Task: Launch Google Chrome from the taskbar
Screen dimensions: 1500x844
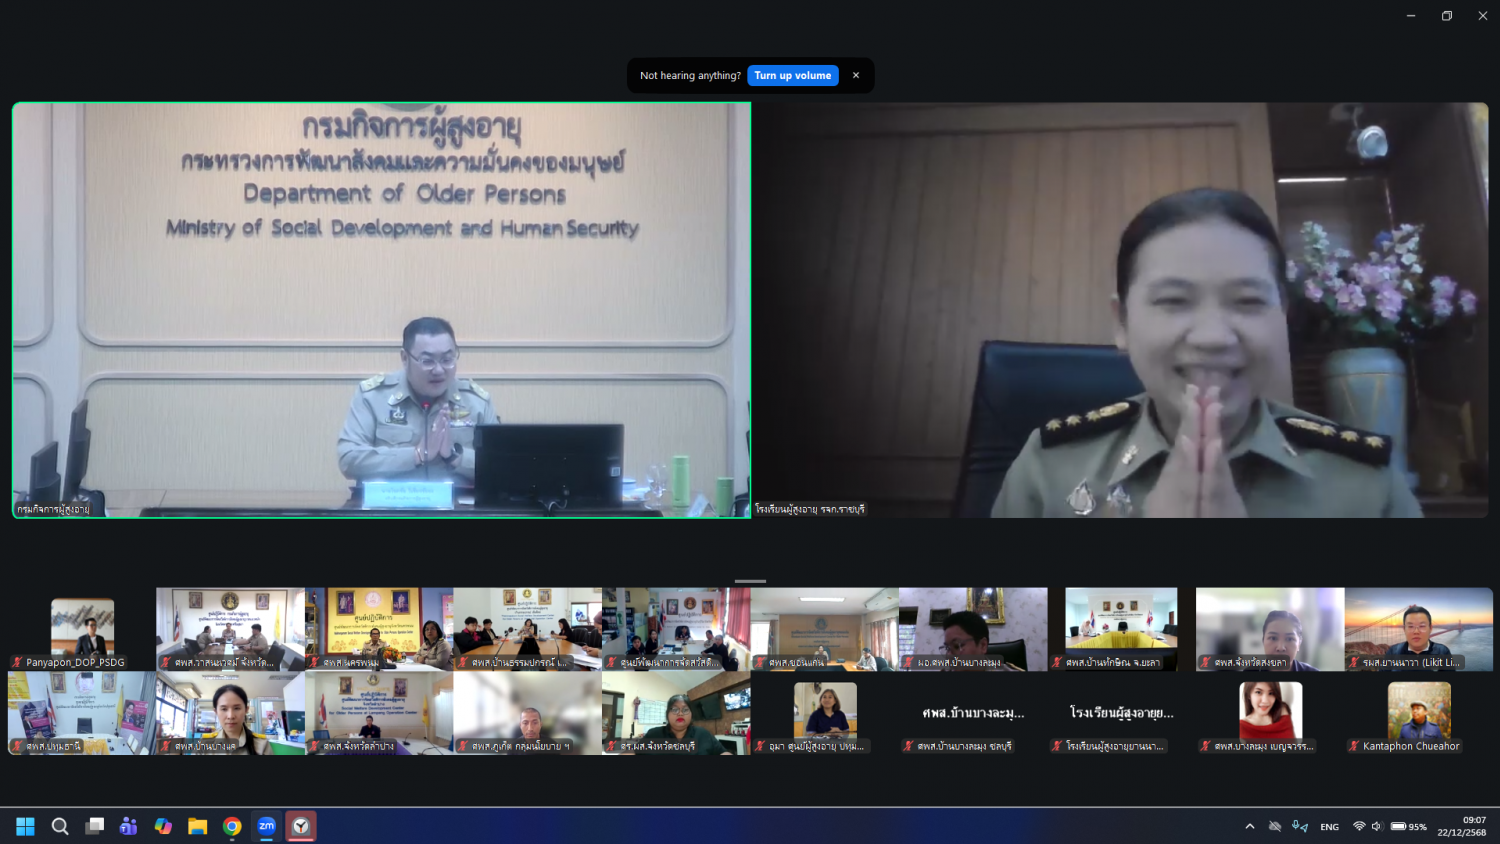Action: click(x=232, y=826)
